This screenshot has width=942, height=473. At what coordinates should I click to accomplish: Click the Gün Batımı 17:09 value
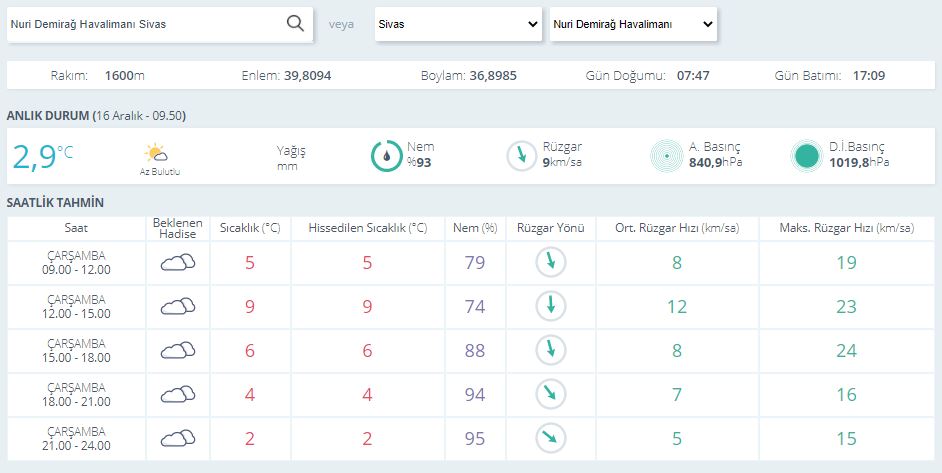coord(868,76)
